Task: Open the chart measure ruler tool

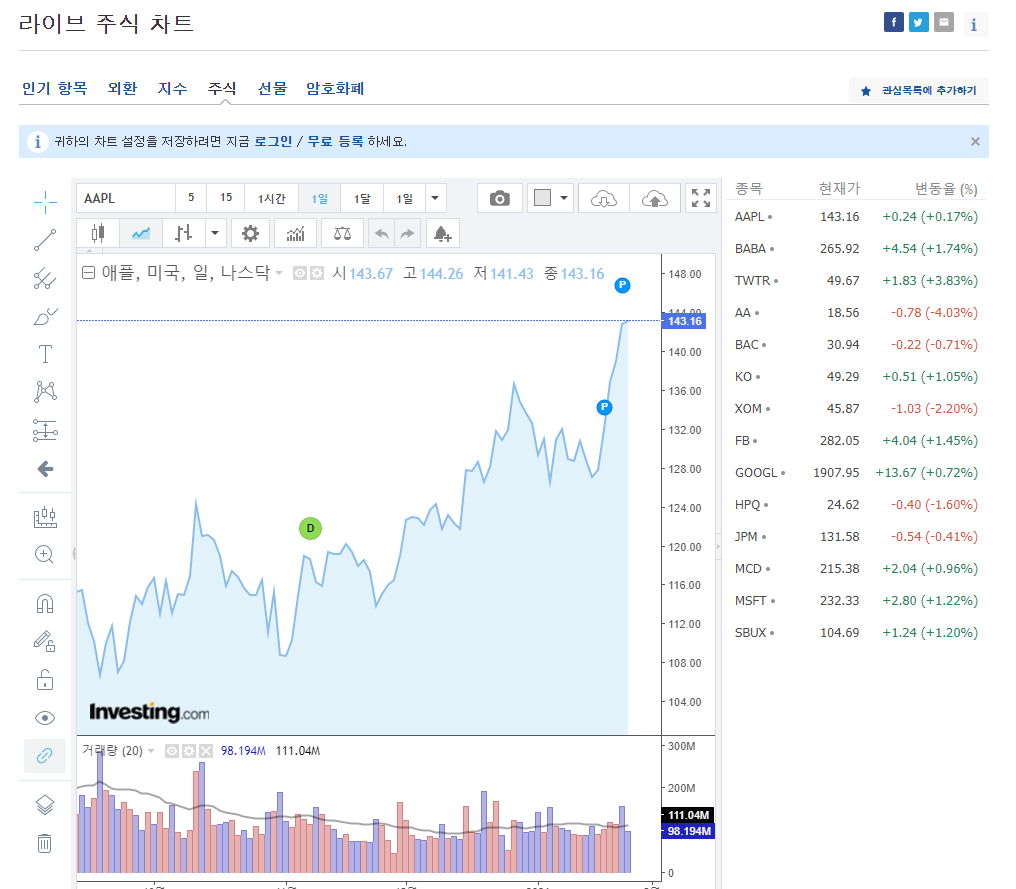Action: [x=45, y=516]
